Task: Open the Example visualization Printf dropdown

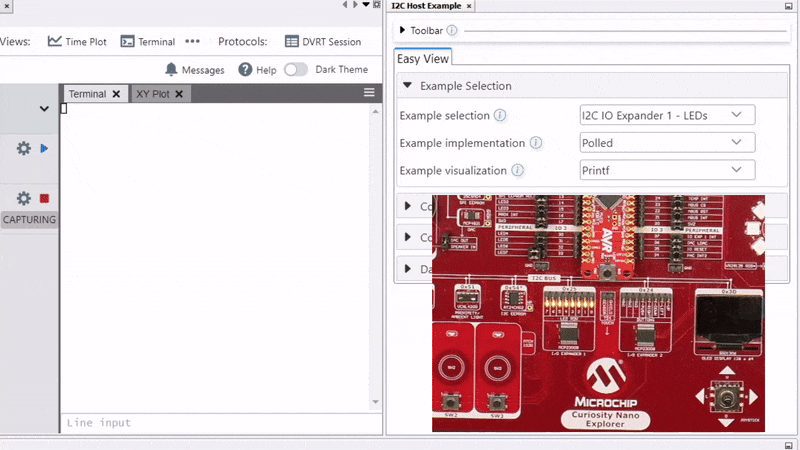Action: 667,170
